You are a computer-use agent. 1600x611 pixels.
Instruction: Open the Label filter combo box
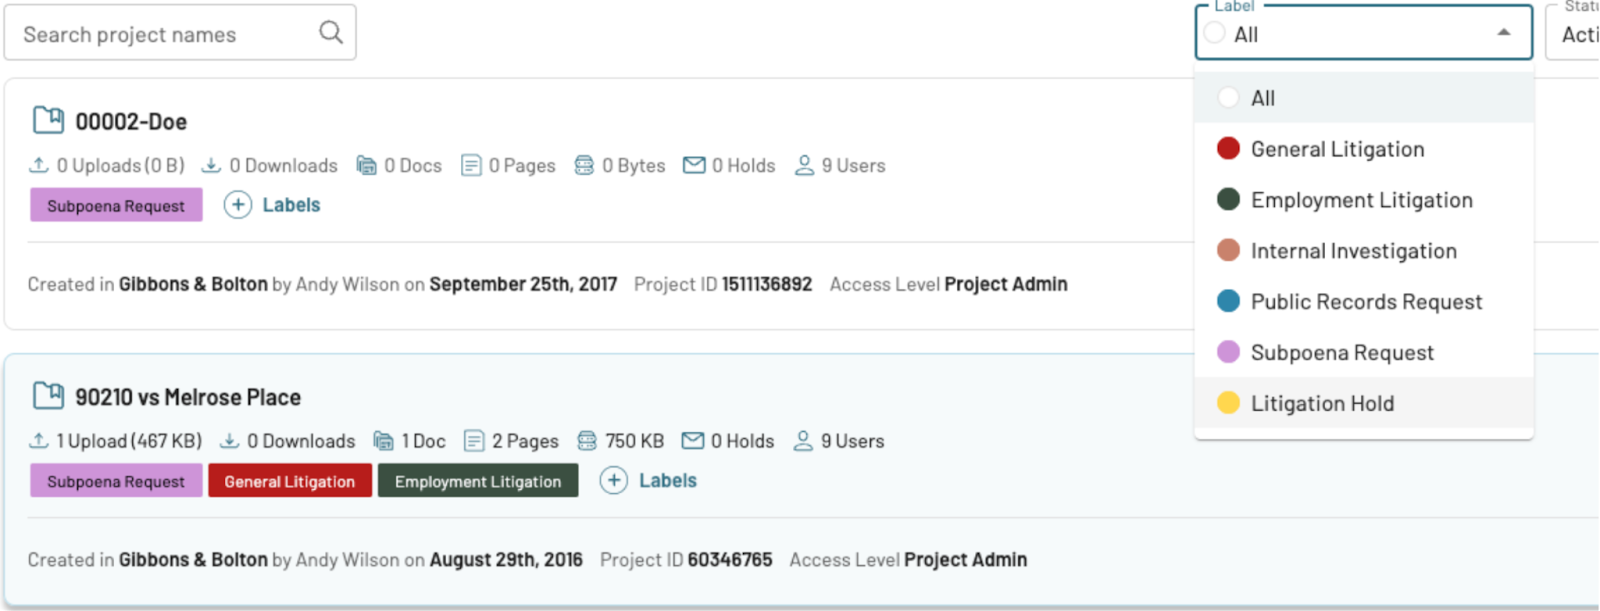1364,33
